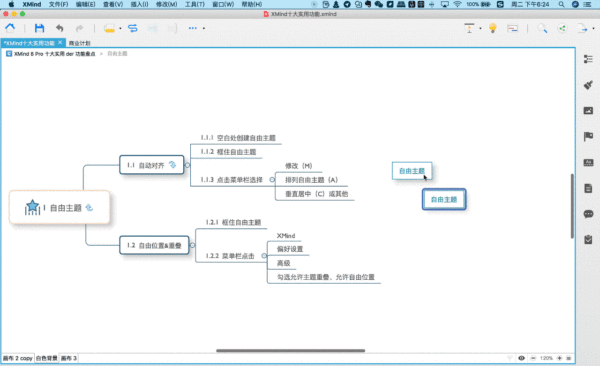Click the export icon with blue arrow
Screen dimensions: 600x366
582,28
